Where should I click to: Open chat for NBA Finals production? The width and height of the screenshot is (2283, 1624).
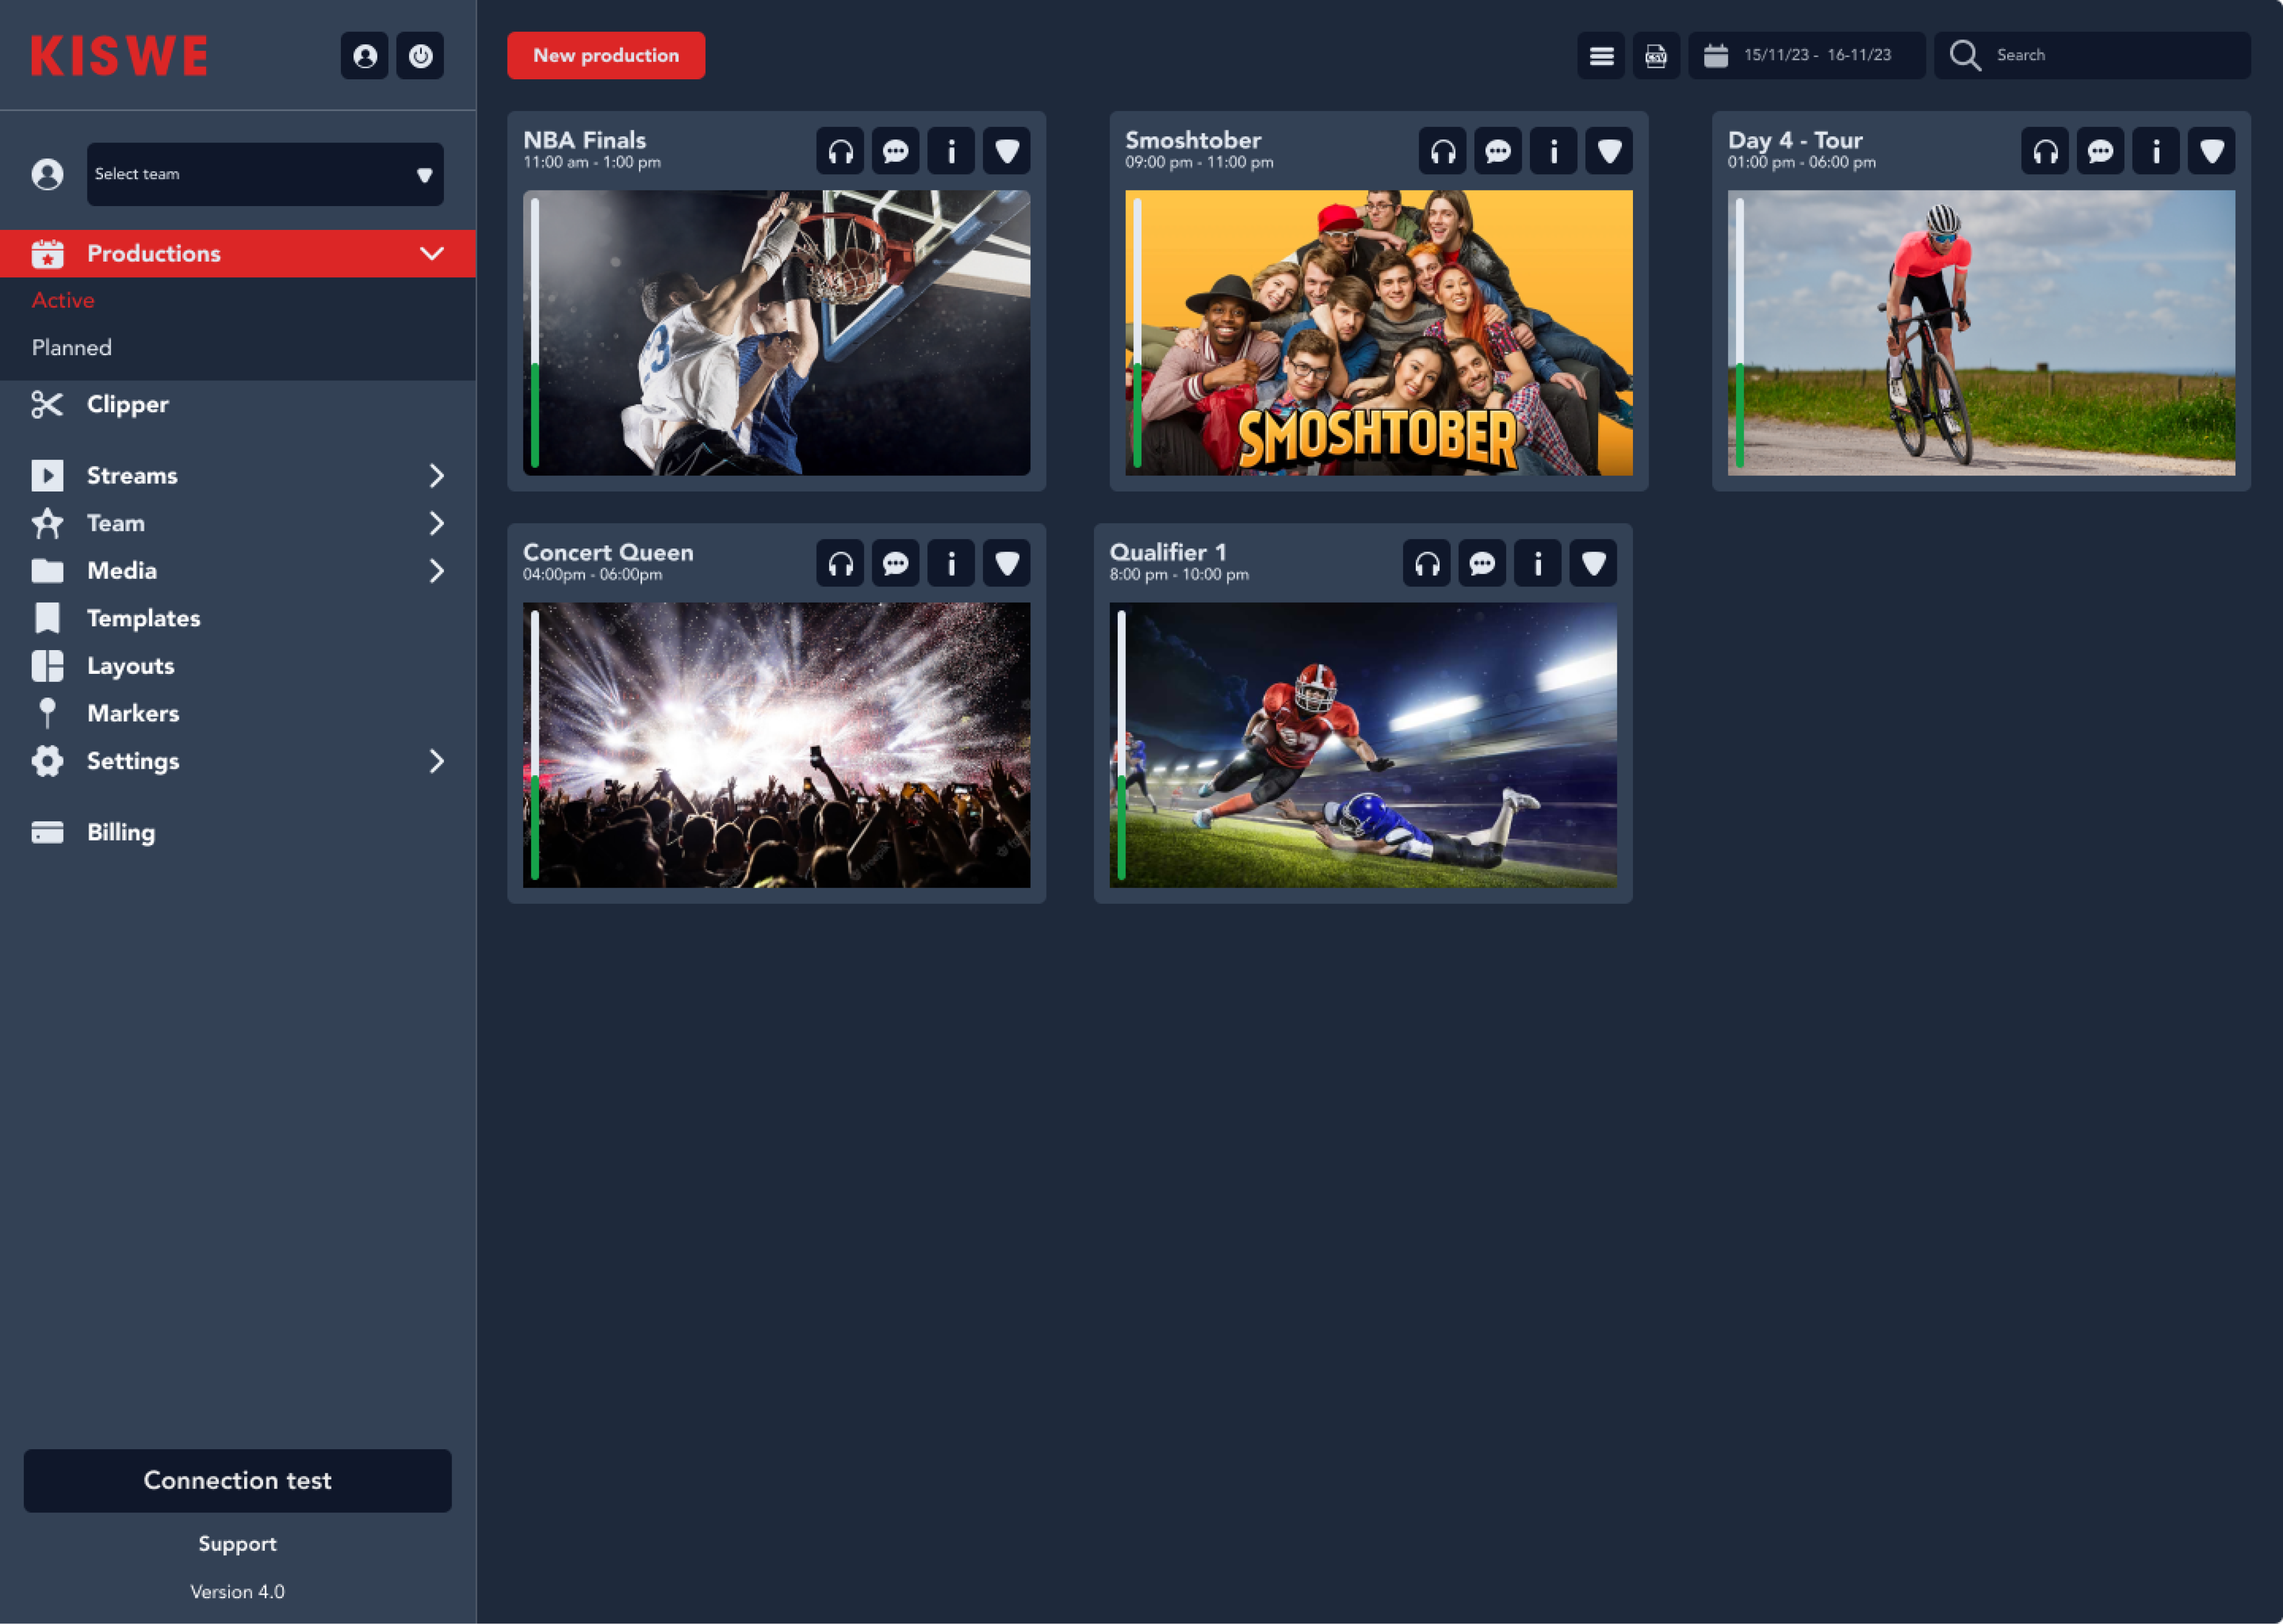pos(895,151)
